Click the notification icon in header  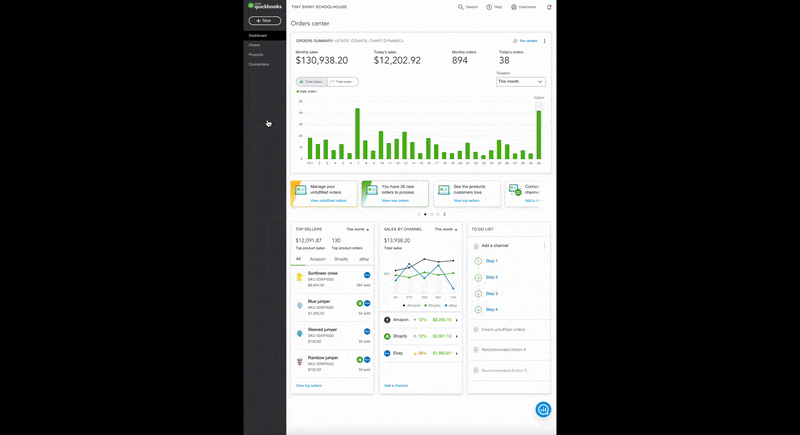[x=549, y=7]
